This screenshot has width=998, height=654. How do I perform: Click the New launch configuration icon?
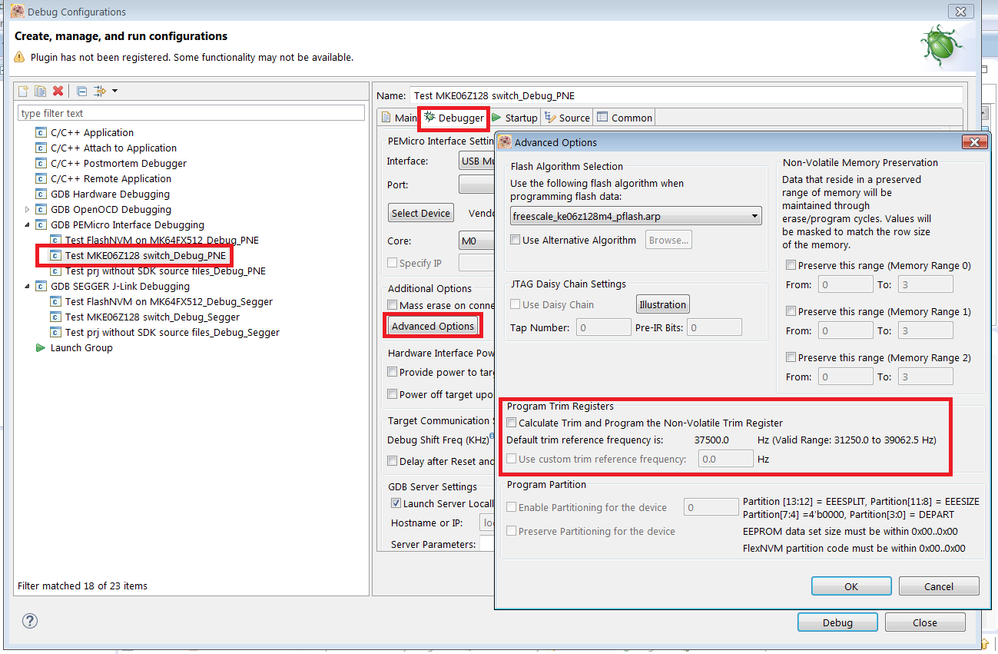[x=23, y=91]
